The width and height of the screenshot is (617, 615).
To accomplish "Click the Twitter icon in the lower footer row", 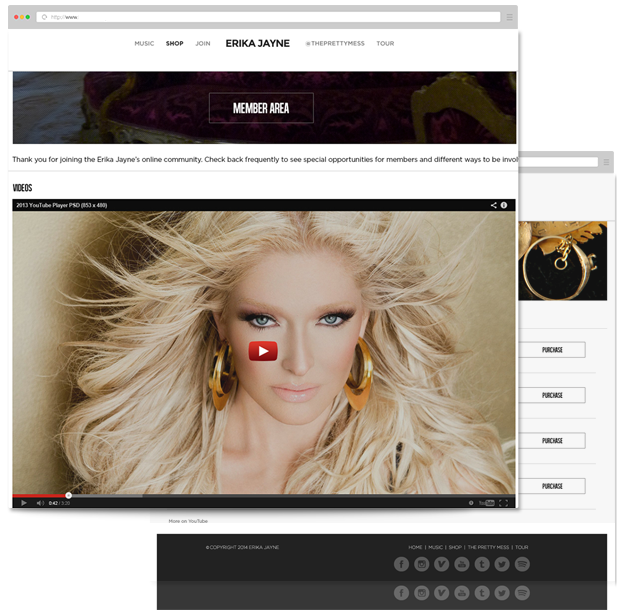I will click(x=502, y=593).
